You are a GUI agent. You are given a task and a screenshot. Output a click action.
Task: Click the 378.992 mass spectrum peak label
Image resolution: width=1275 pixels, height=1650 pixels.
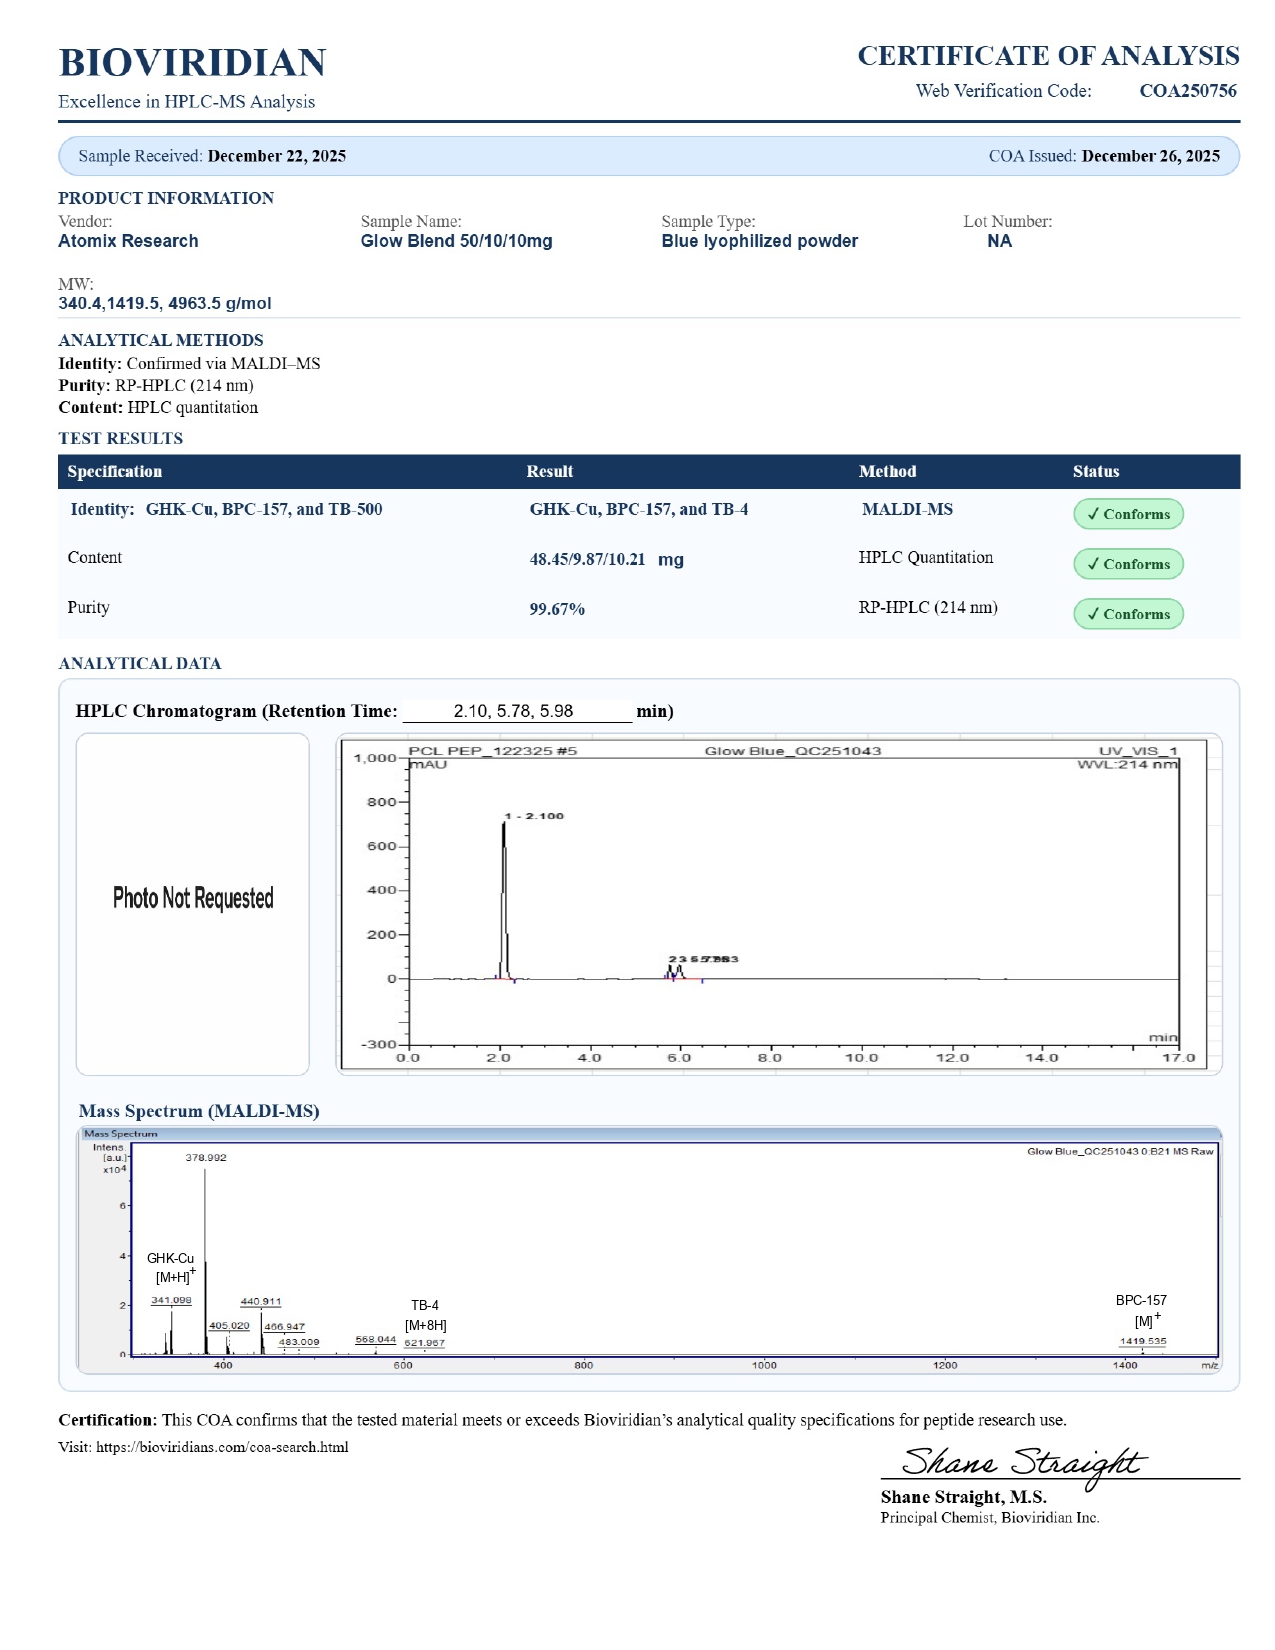[x=206, y=1157]
